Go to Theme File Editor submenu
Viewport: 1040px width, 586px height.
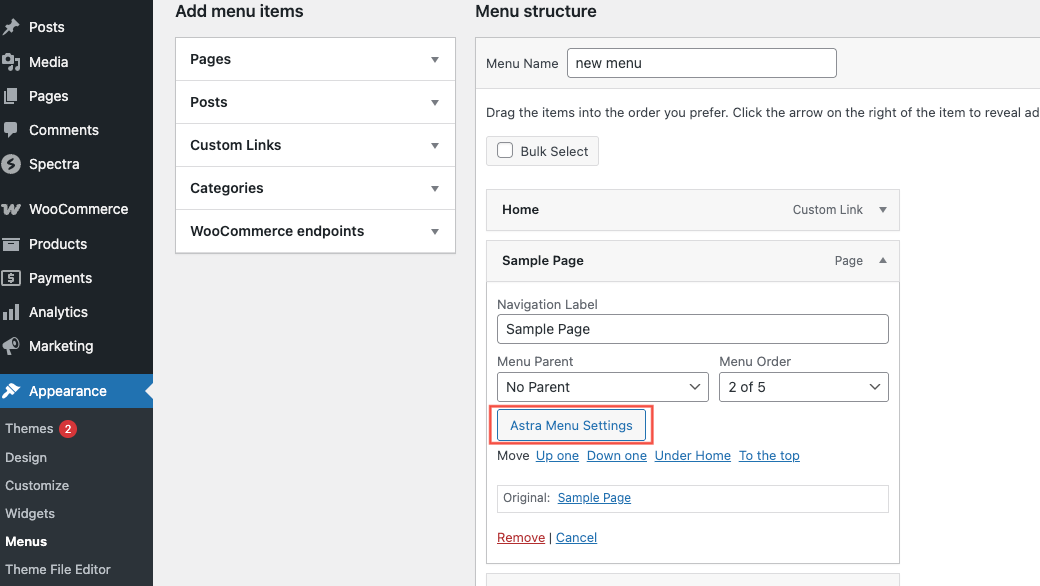(58, 569)
